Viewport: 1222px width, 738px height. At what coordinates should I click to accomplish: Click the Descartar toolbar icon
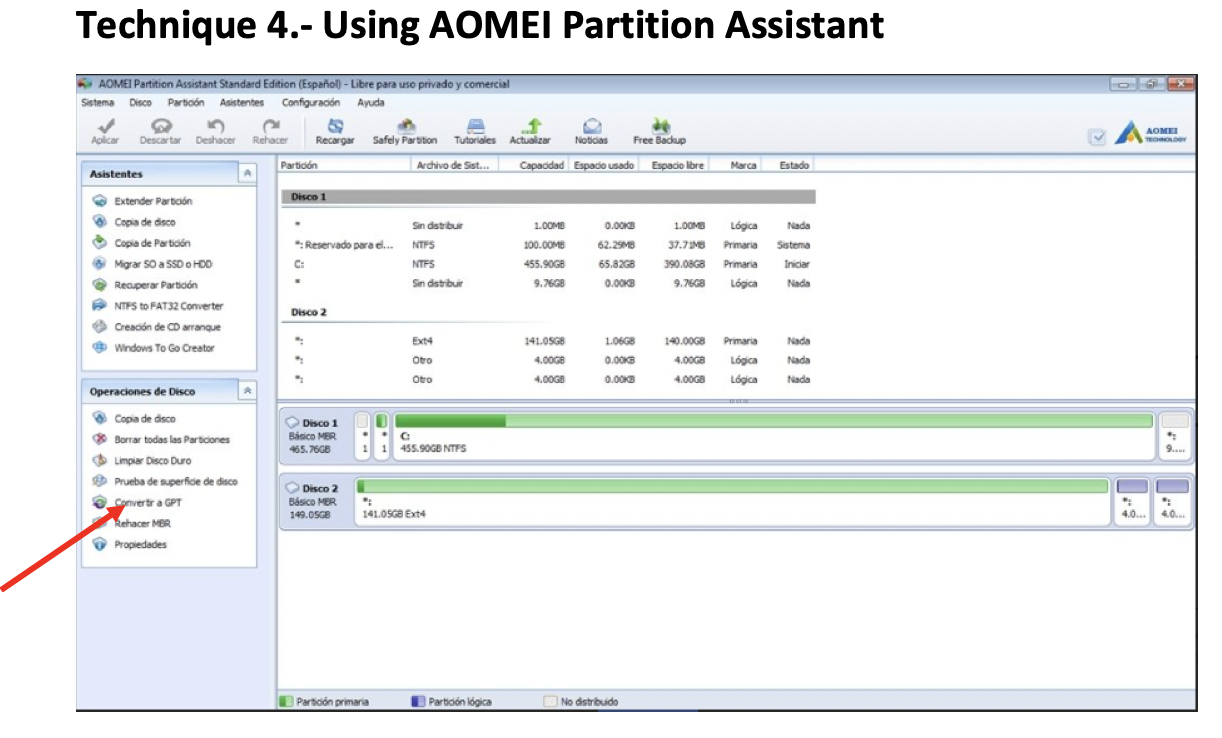coord(160,126)
